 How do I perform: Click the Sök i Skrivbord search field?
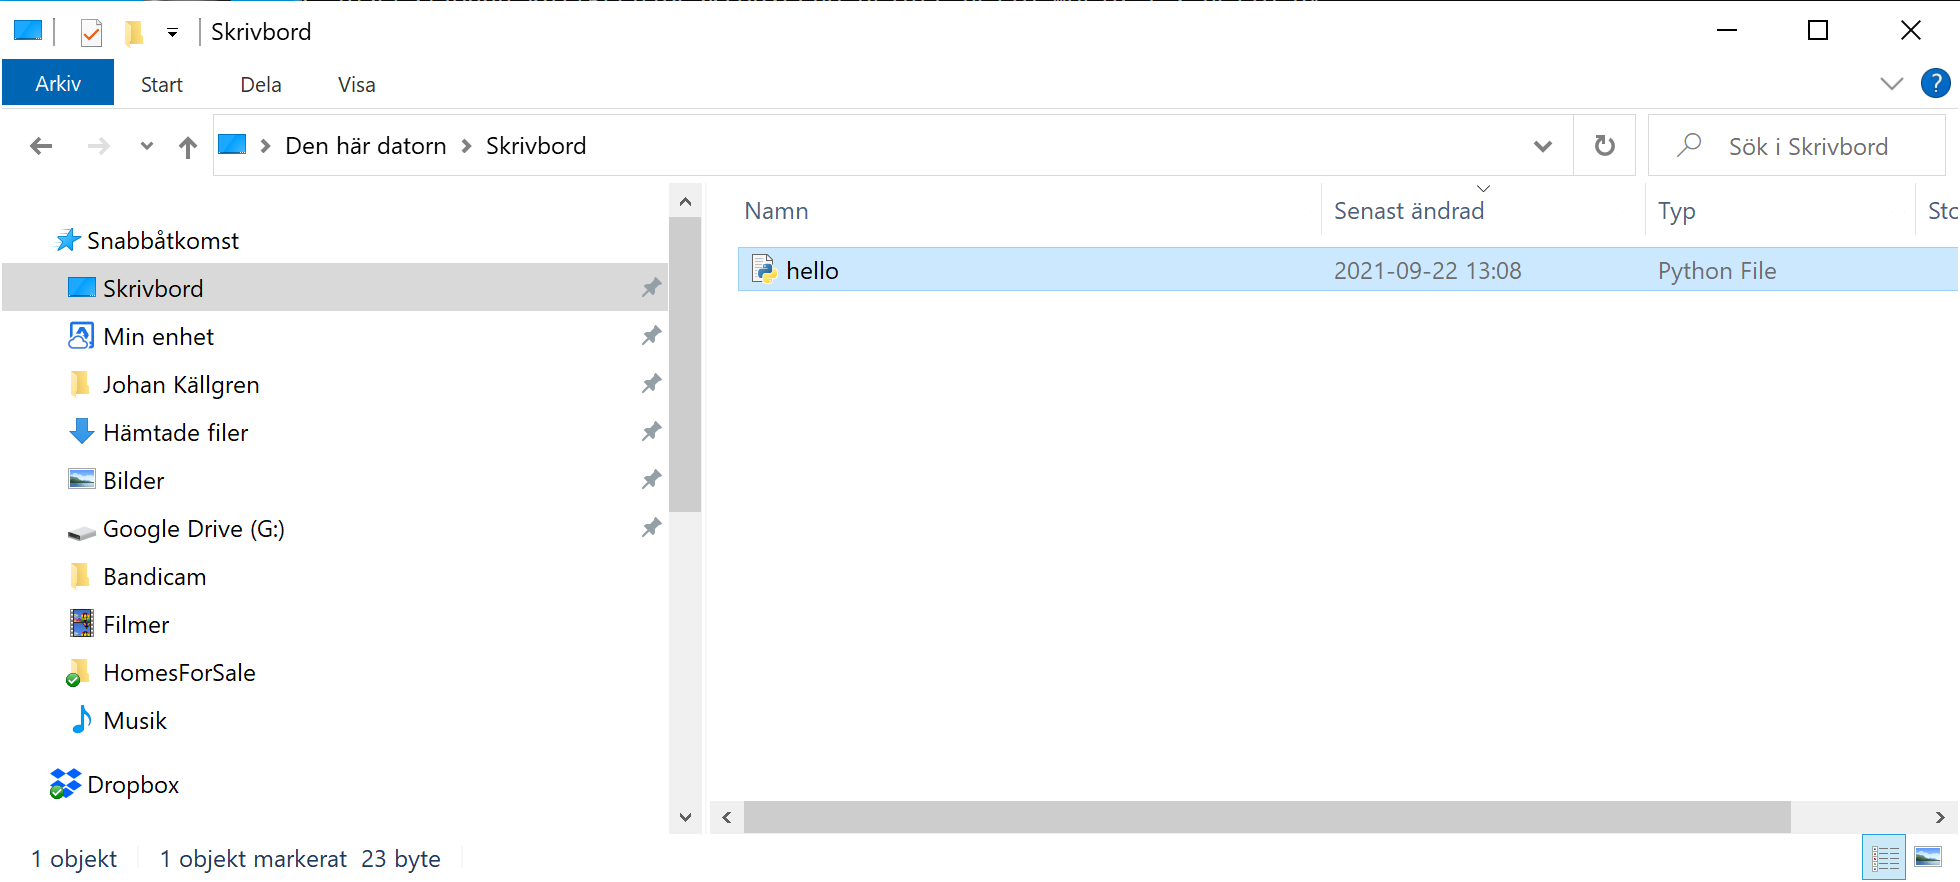click(x=1808, y=147)
